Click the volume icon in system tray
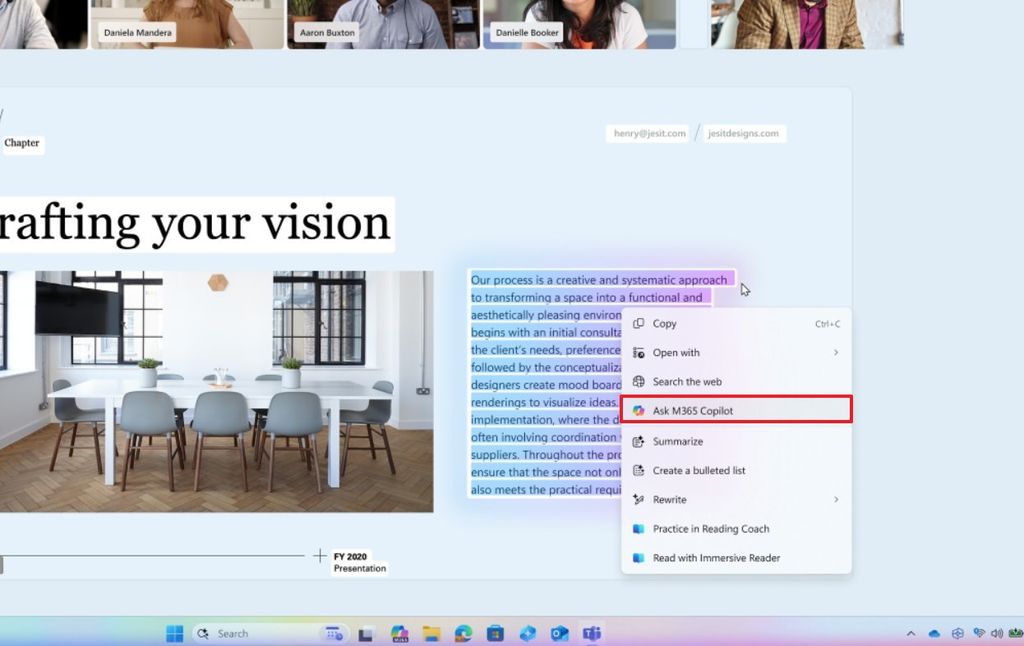 click(997, 634)
